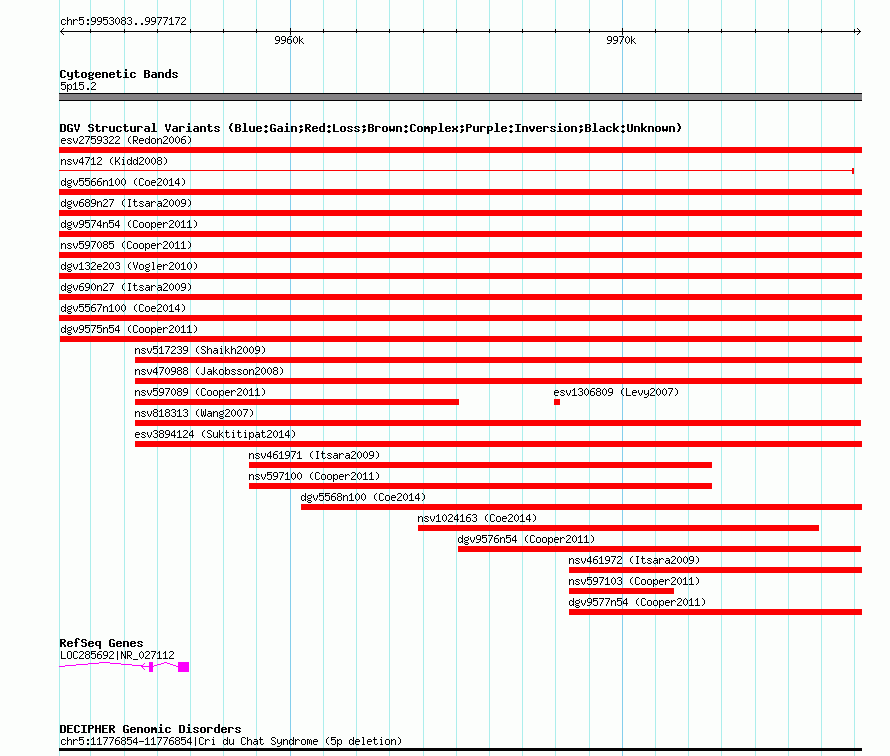
Task: Select dgv9574n54 (Cooper2011) label
Action: click(129, 224)
